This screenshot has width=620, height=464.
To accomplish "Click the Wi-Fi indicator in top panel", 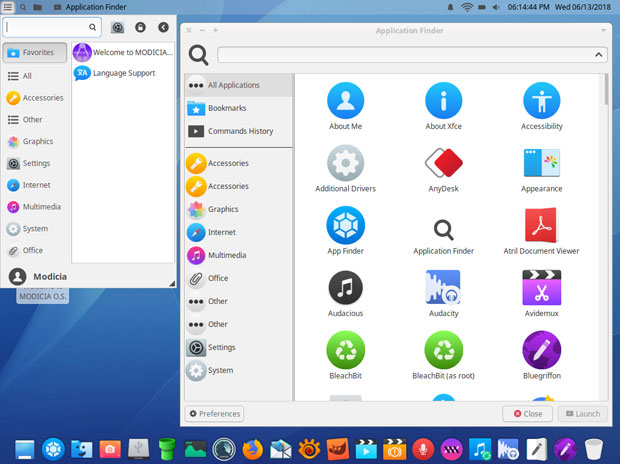I will 467,7.
